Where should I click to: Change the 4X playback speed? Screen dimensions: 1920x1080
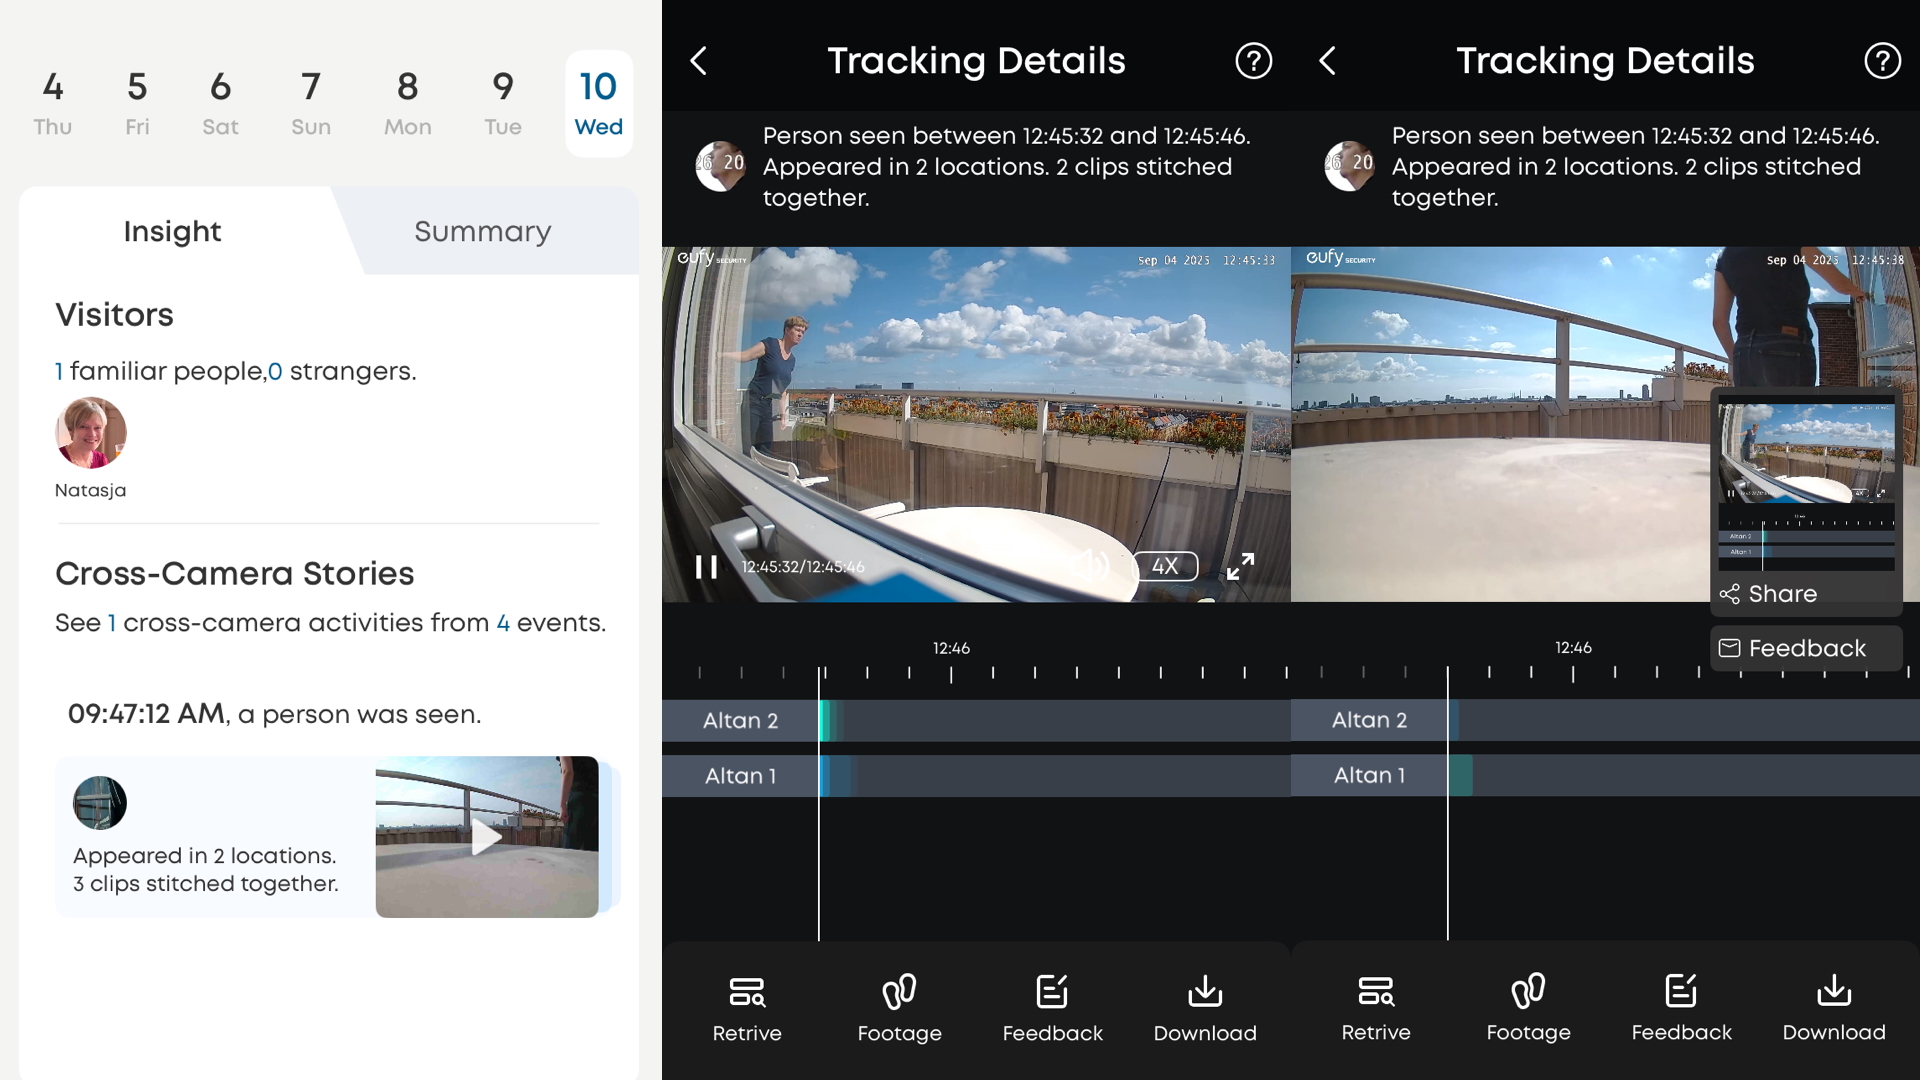click(x=1164, y=566)
